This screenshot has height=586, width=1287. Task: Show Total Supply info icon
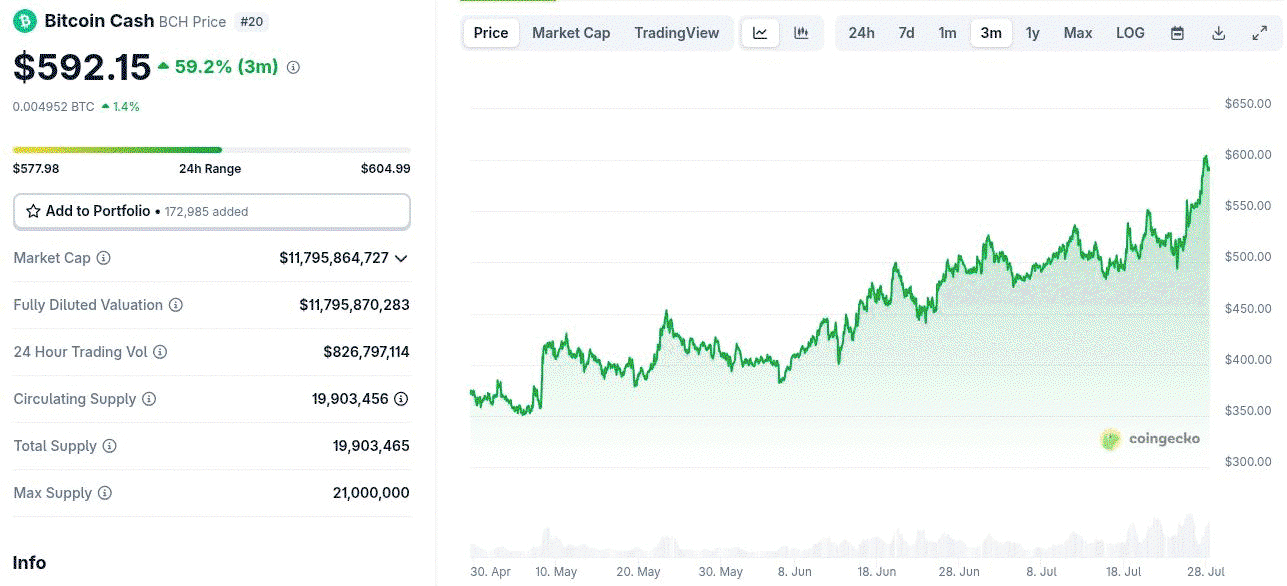tap(110, 446)
